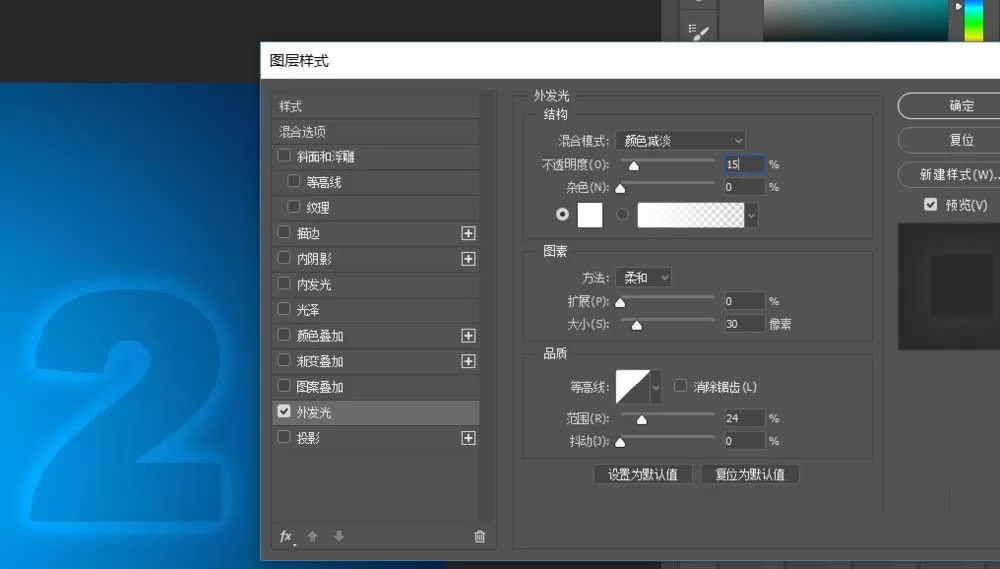Screen dimensions: 1000x569
Task: Click the 确定 button
Action: [x=950, y=106]
